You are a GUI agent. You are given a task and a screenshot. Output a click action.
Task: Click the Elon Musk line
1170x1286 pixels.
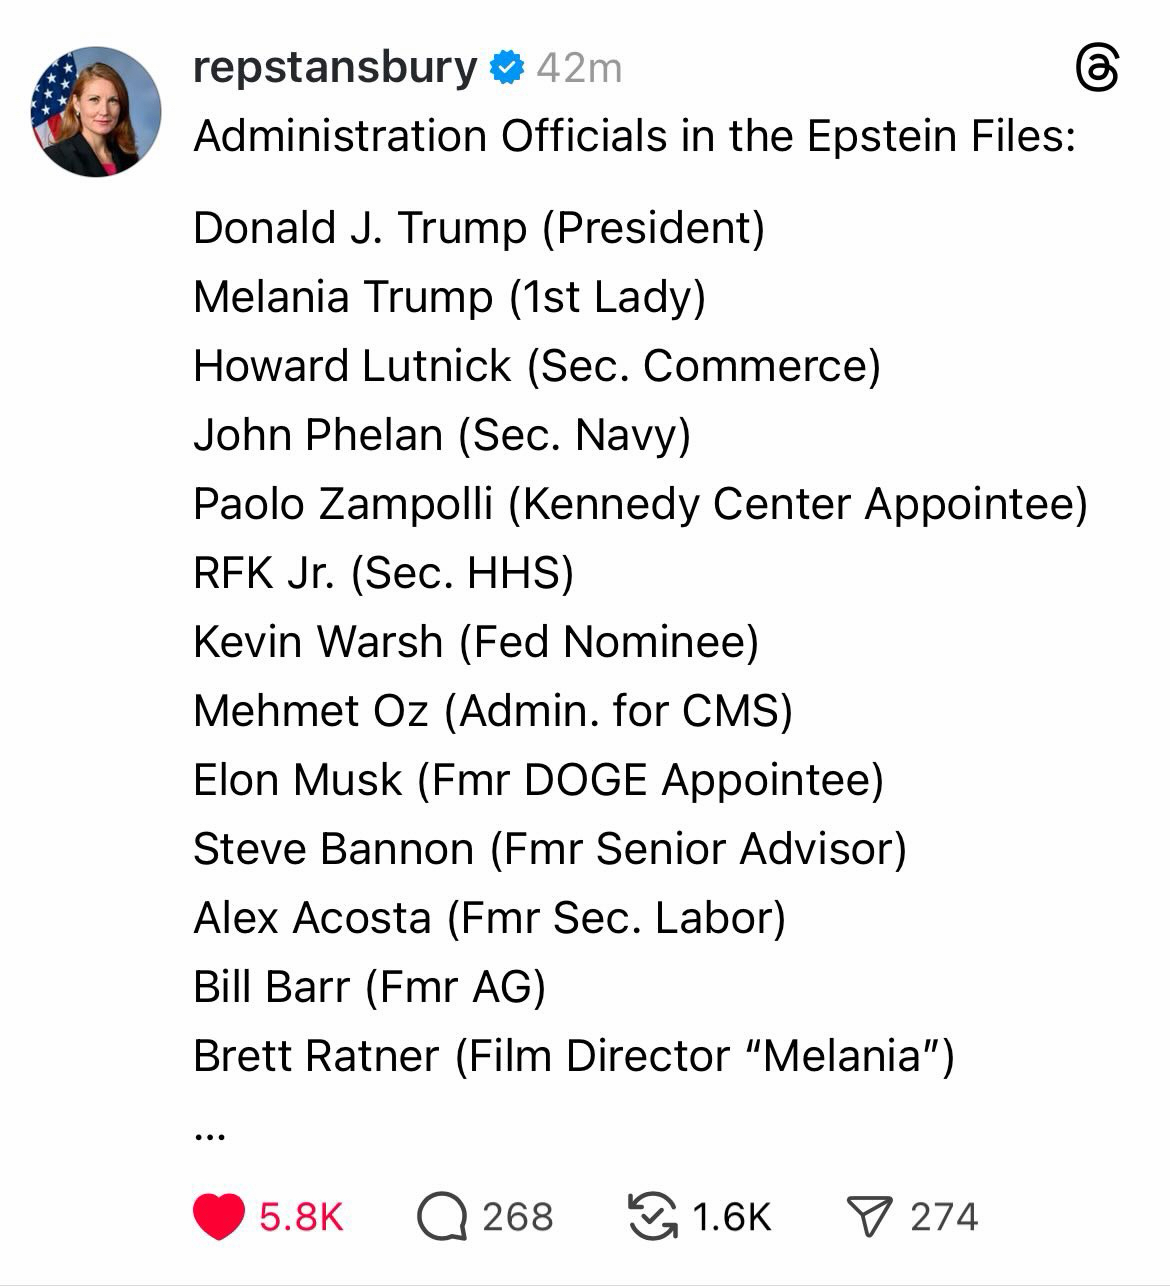[x=538, y=780]
